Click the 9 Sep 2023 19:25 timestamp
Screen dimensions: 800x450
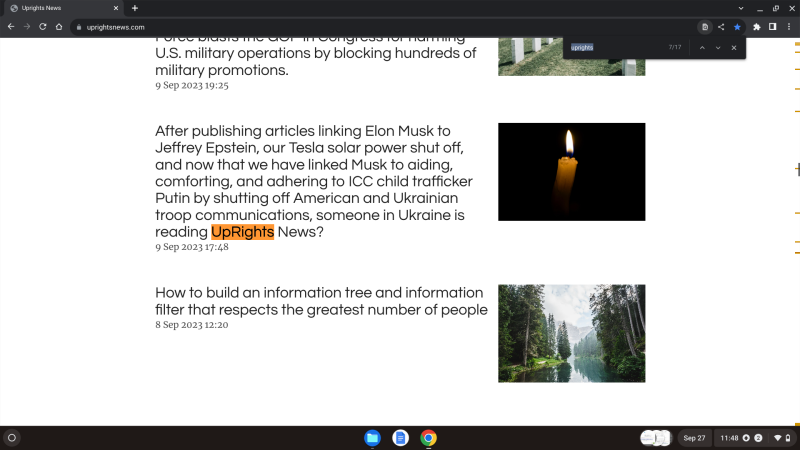click(x=192, y=85)
